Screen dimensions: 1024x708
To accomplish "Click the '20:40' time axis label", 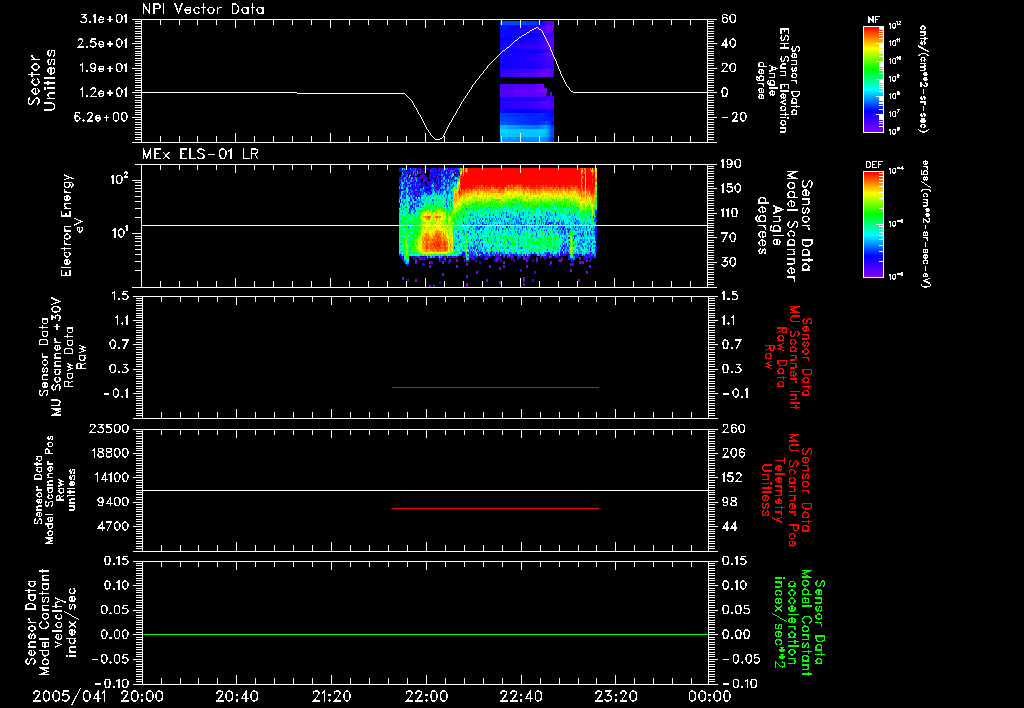I will tap(236, 697).
